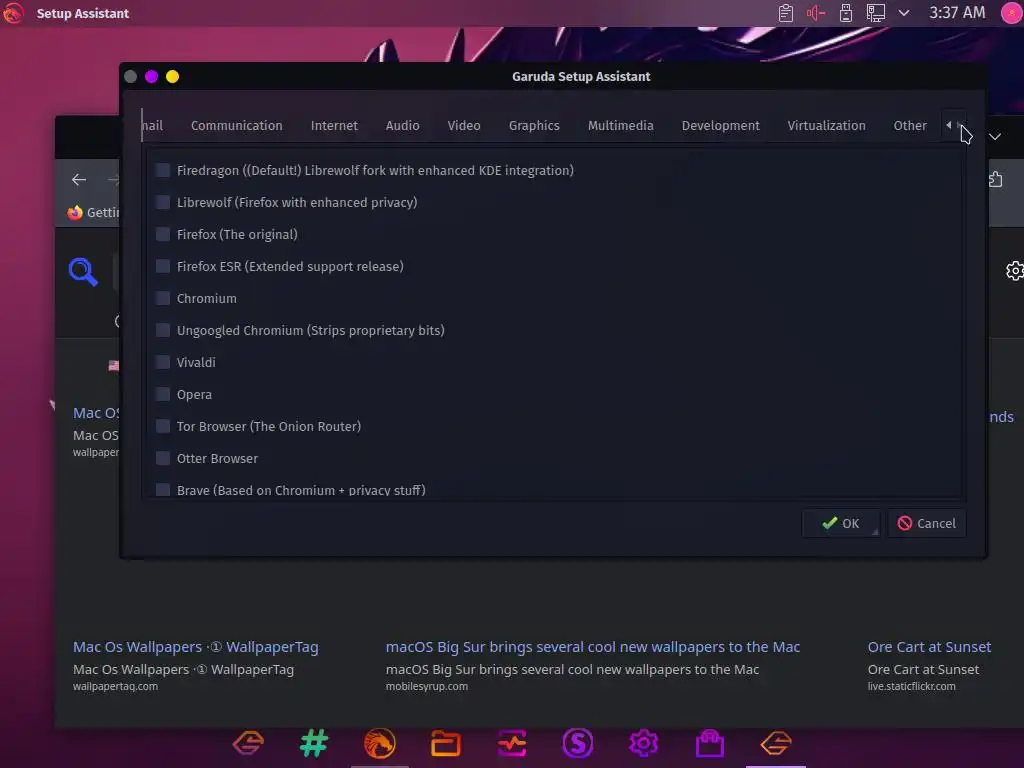Open the green hash terminal dock icon

click(x=314, y=743)
